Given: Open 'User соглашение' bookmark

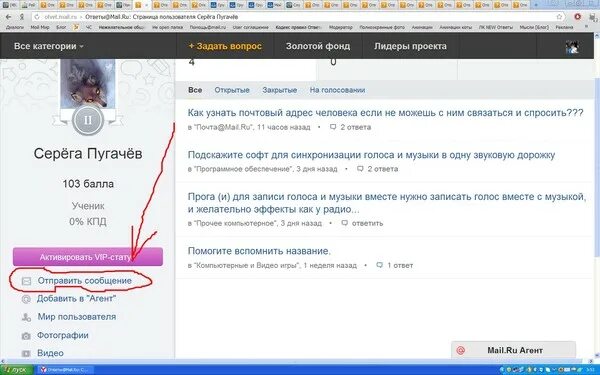Looking at the screenshot, I should 251,28.
